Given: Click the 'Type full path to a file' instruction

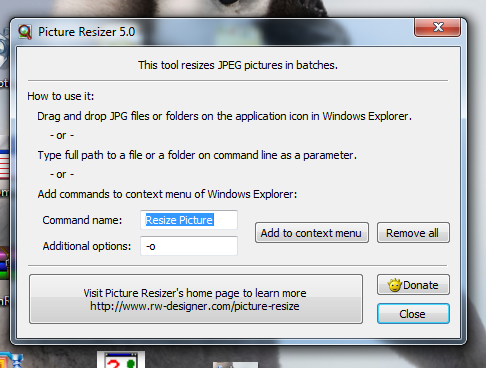Looking at the screenshot, I should (197, 155).
